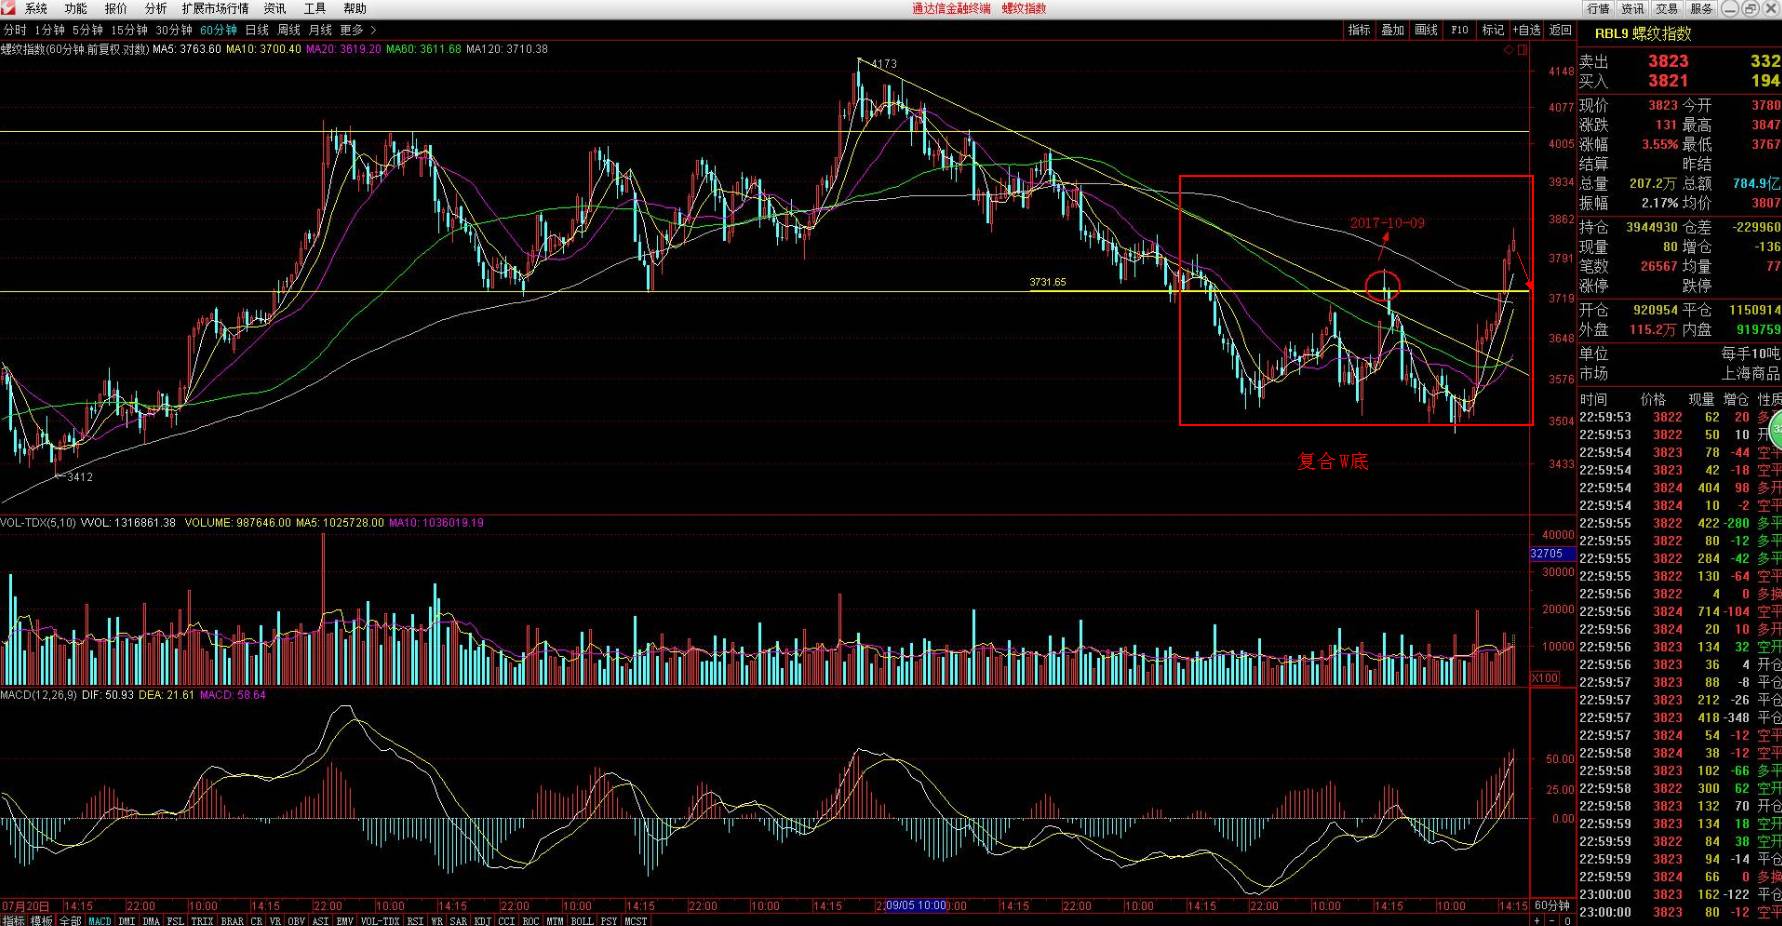Select the 60分钟 period tab
This screenshot has width=1782, height=926.
pos(219,30)
